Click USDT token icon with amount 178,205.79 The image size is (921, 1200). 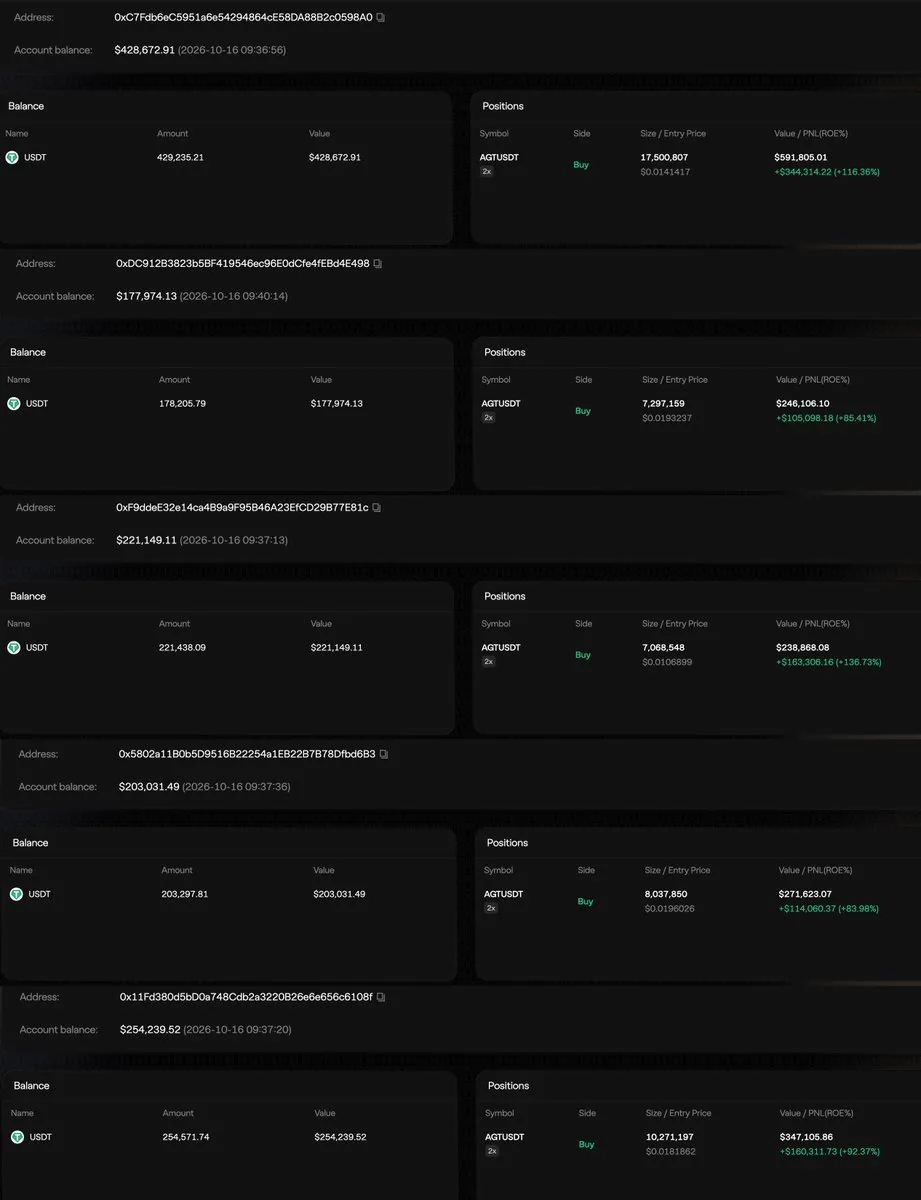tap(14, 403)
